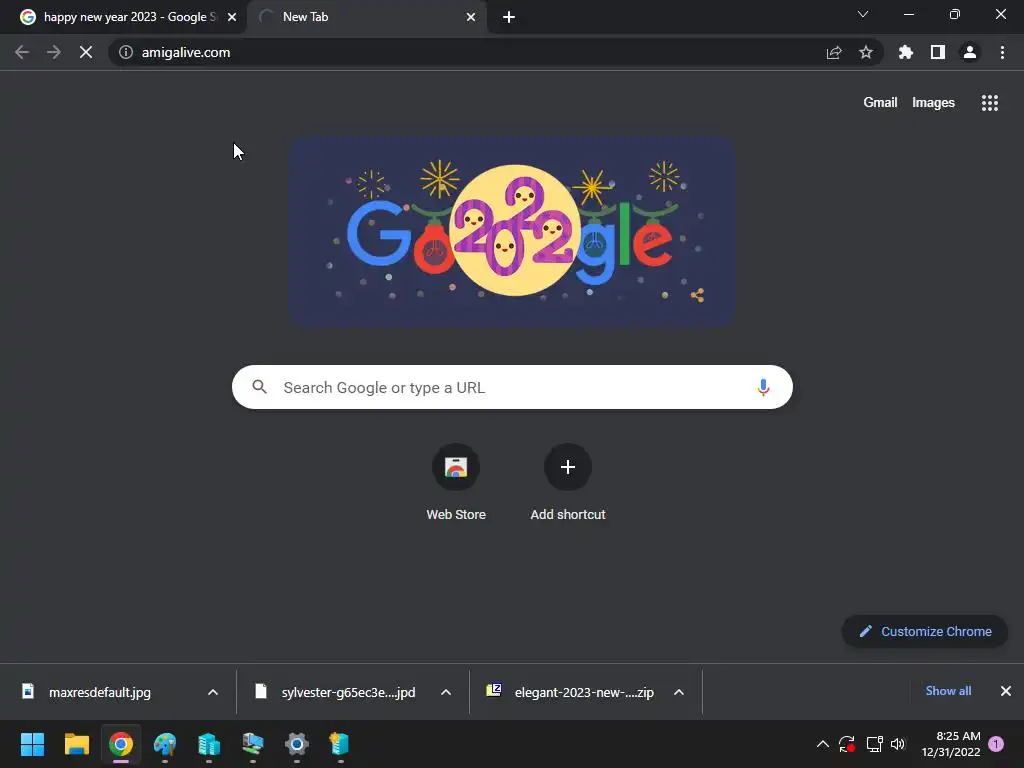Screen dimensions: 1024x768
Task: Share the Doodle via share icon
Action: point(697,295)
